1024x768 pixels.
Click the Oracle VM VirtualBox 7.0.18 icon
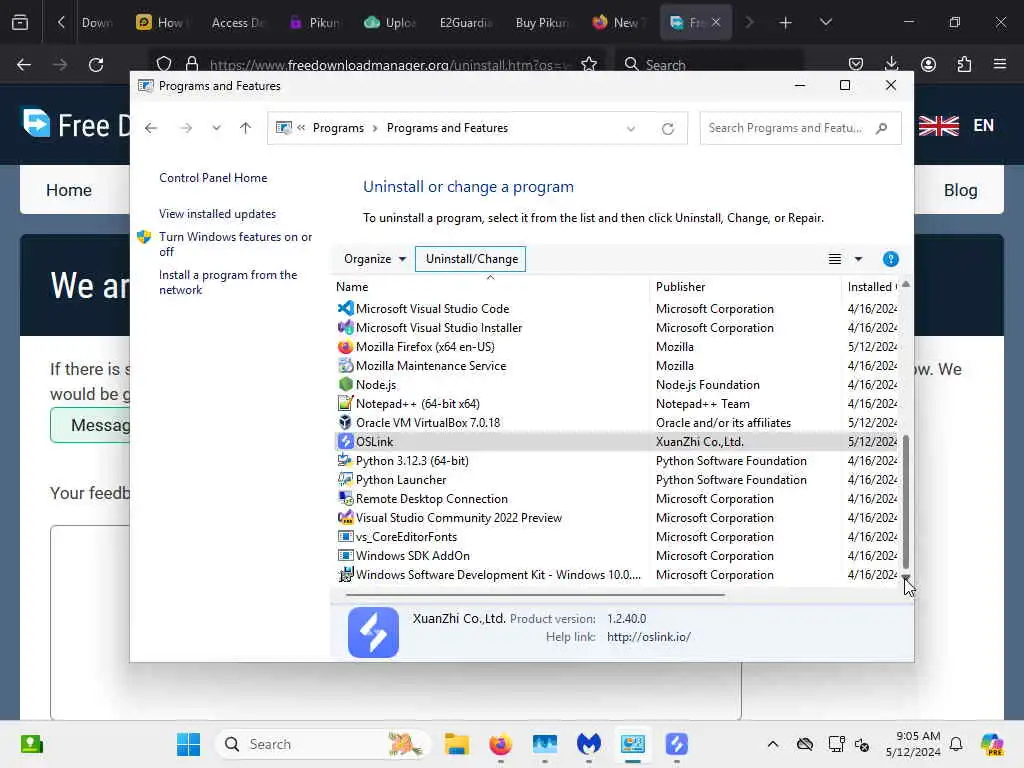(x=345, y=423)
